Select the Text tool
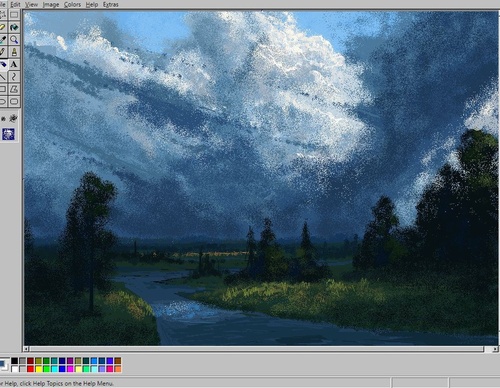The image size is (500, 388). click(x=14, y=64)
